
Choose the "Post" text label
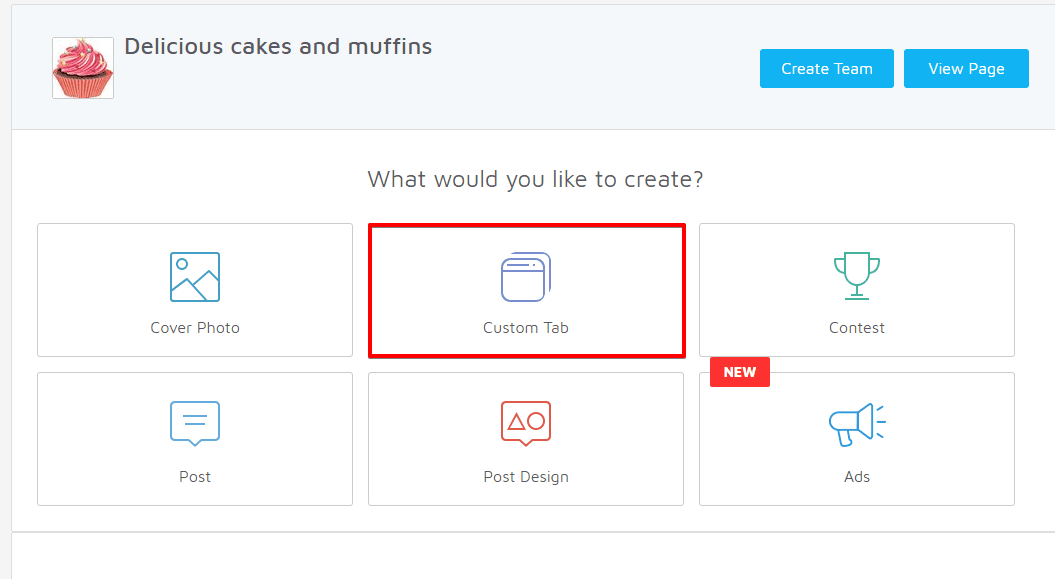(195, 477)
